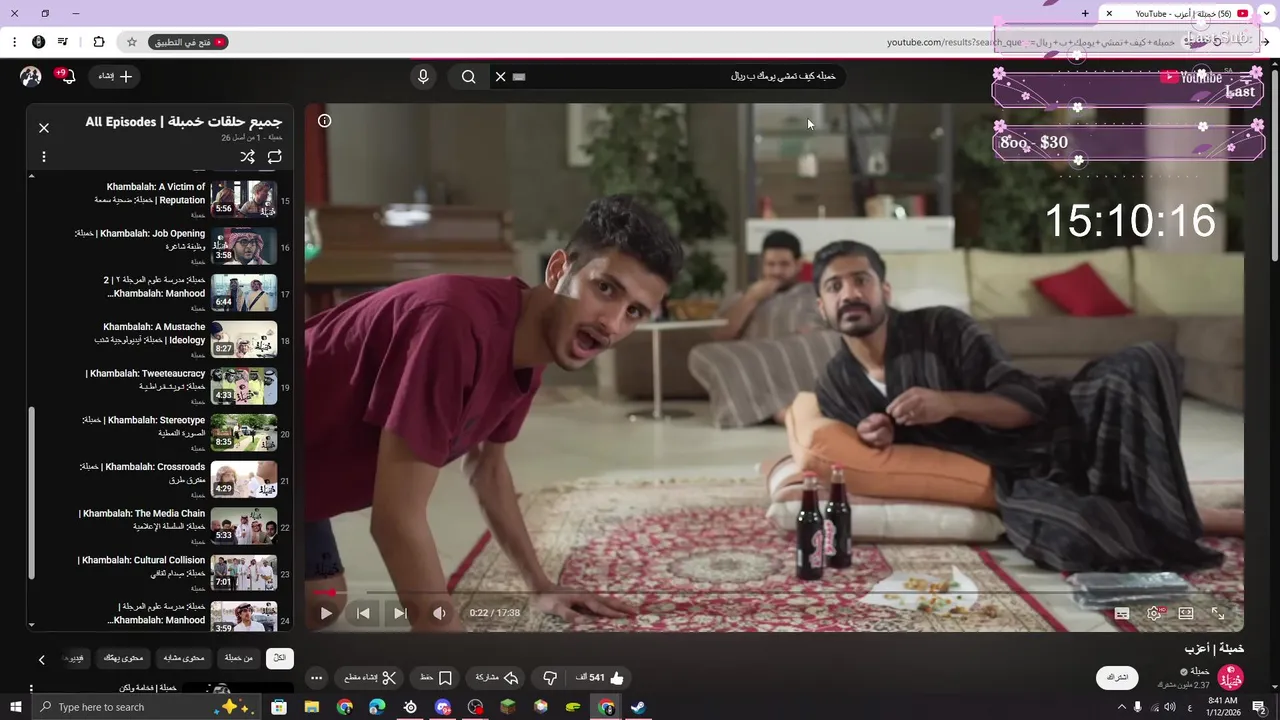Expand more chips with chevron arrow

[42, 659]
